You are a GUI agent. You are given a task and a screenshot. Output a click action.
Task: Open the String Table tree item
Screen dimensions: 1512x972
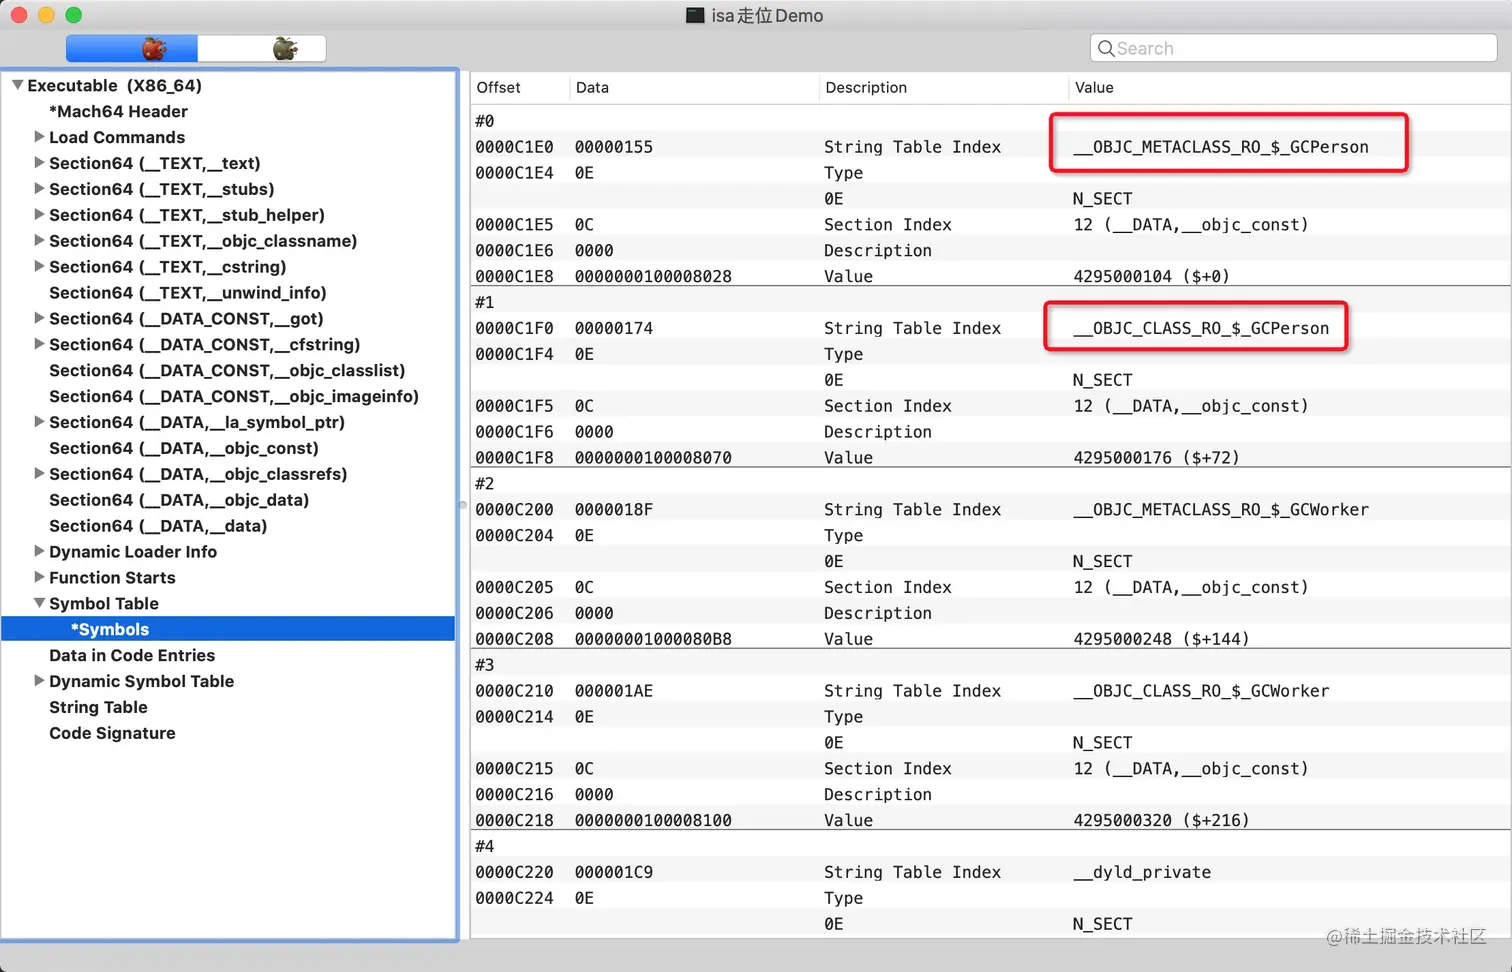(x=98, y=707)
